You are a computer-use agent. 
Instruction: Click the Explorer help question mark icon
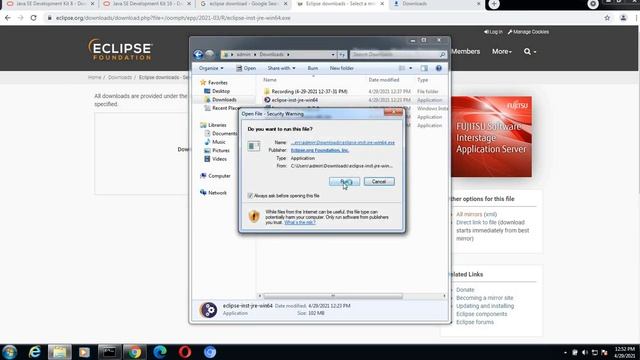tap(439, 68)
